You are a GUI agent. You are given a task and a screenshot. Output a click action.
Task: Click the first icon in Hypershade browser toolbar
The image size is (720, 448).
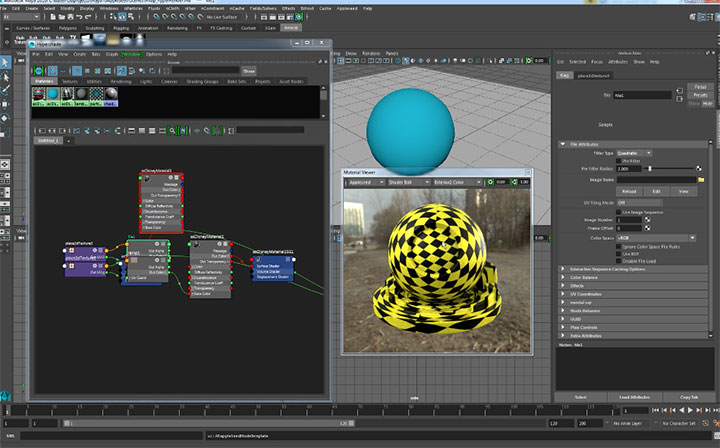(x=39, y=71)
